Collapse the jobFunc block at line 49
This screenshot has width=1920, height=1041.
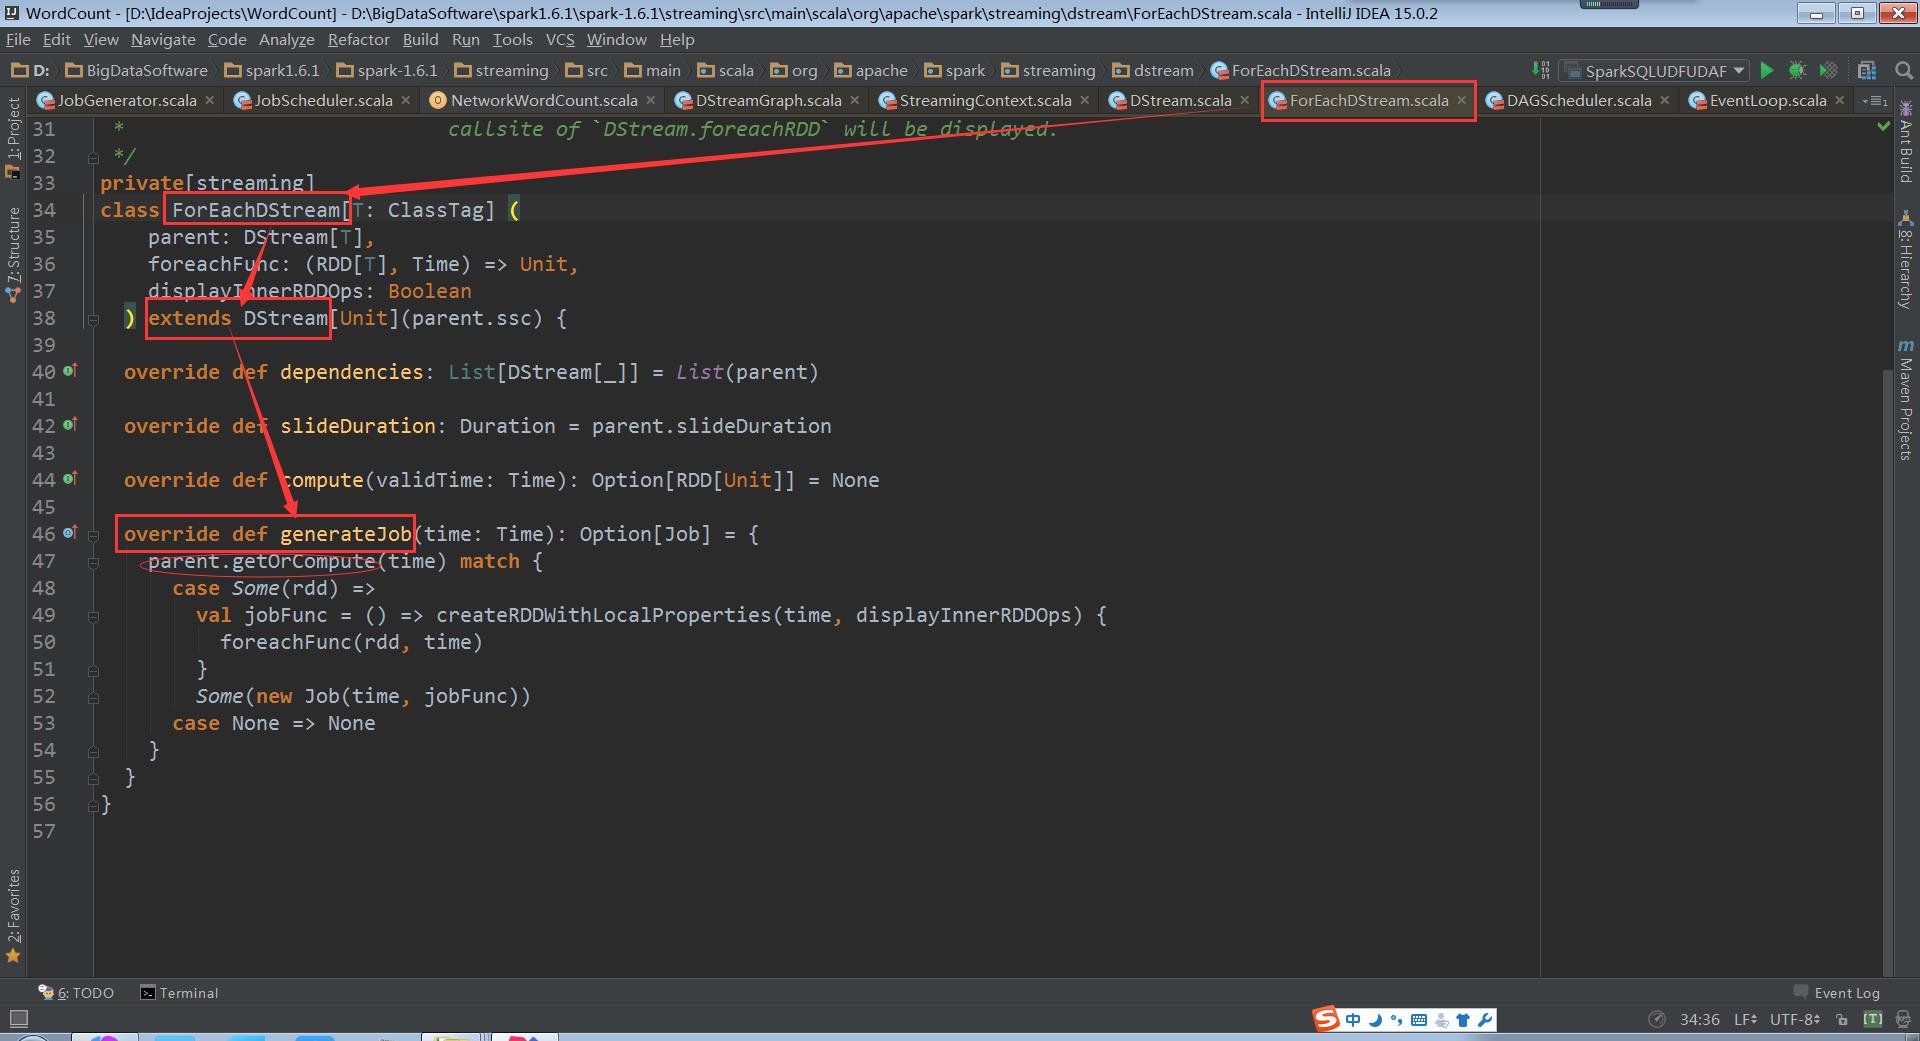click(93, 616)
